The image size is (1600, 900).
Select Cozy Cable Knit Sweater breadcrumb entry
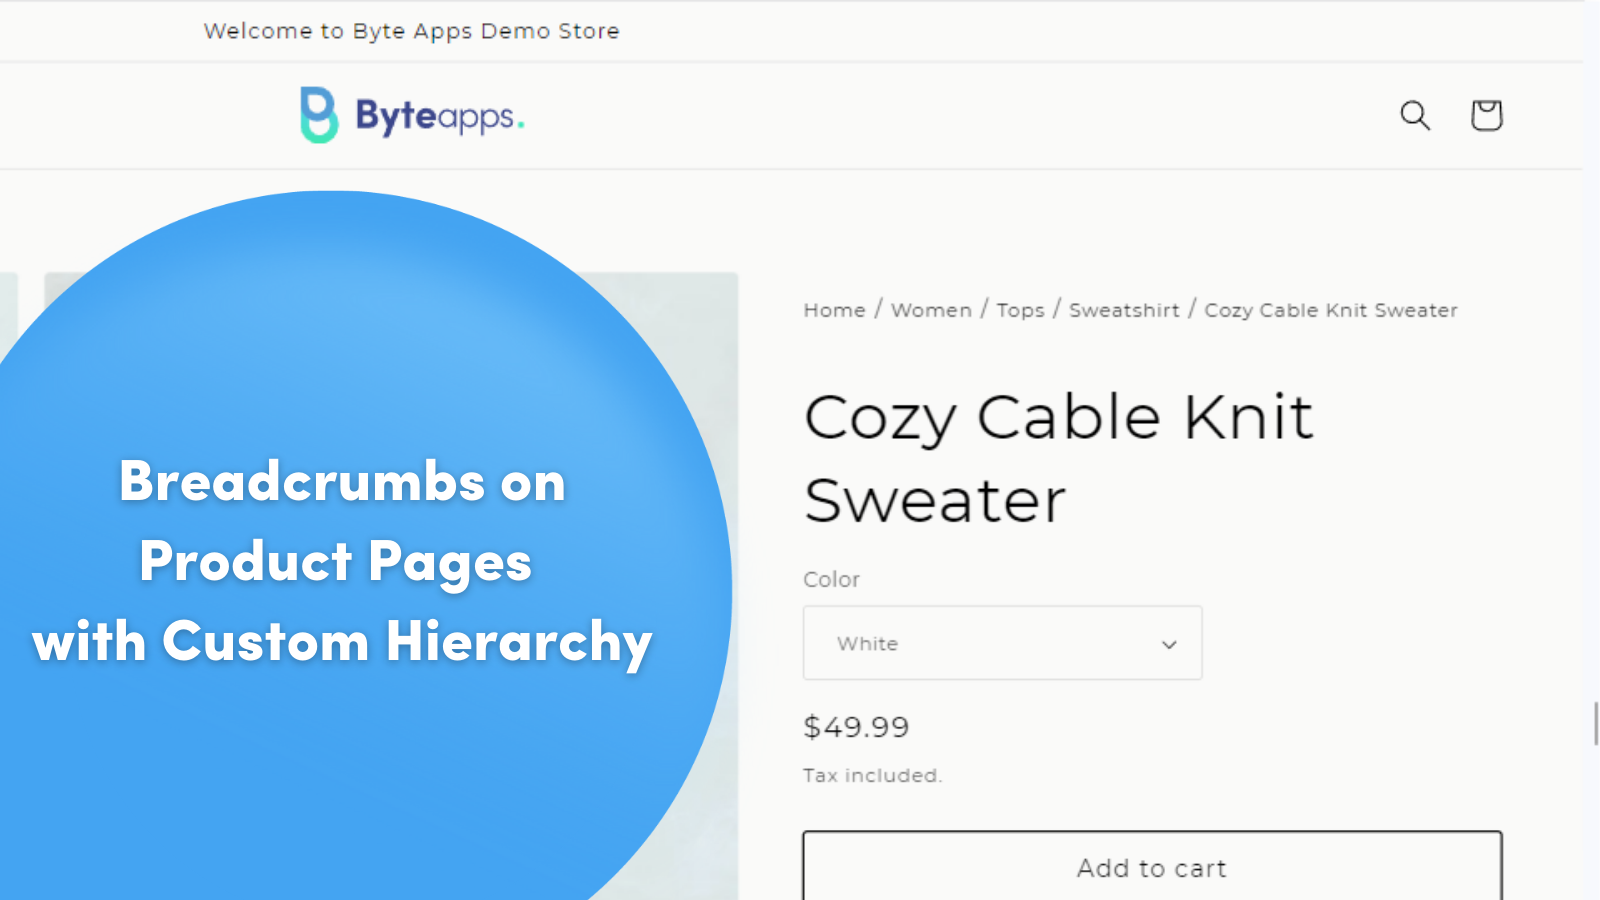click(1330, 310)
